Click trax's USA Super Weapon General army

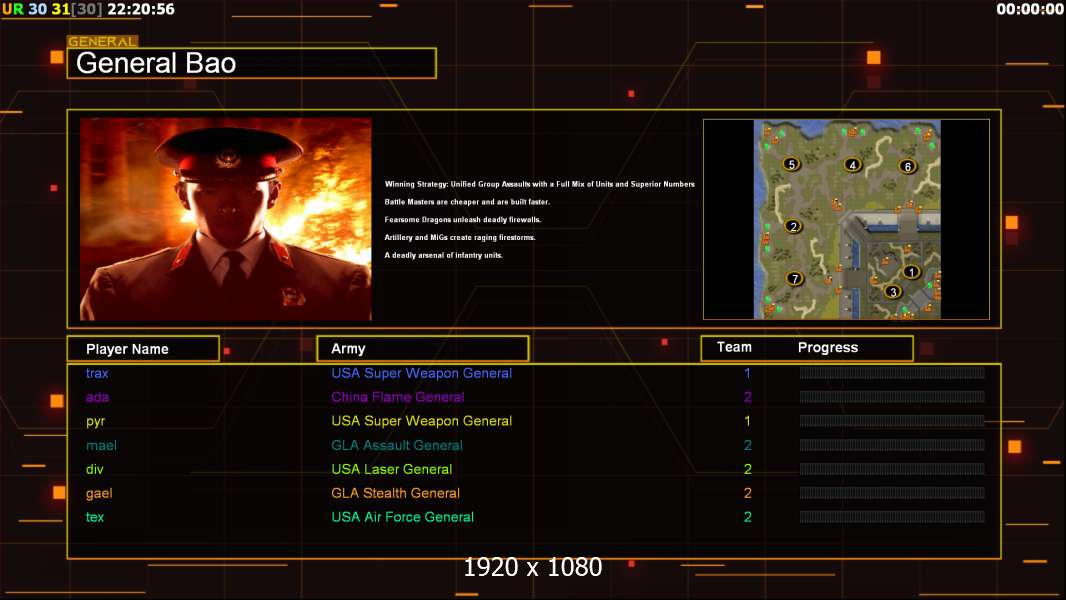coord(422,373)
